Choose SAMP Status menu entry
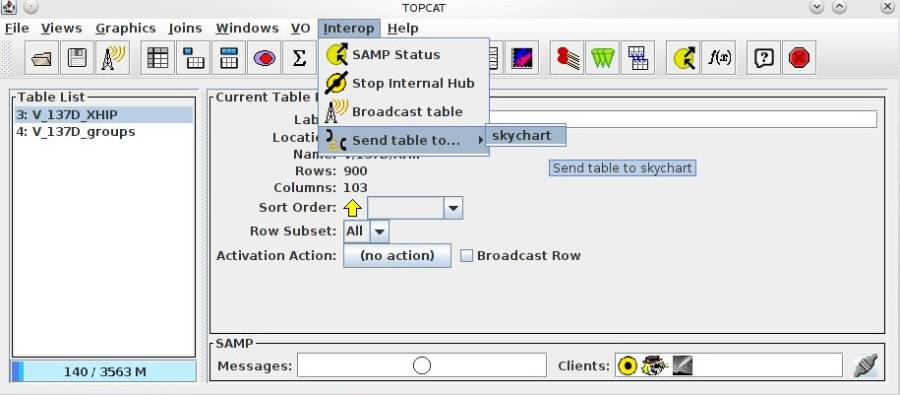Image resolution: width=900 pixels, height=395 pixels. pos(404,55)
